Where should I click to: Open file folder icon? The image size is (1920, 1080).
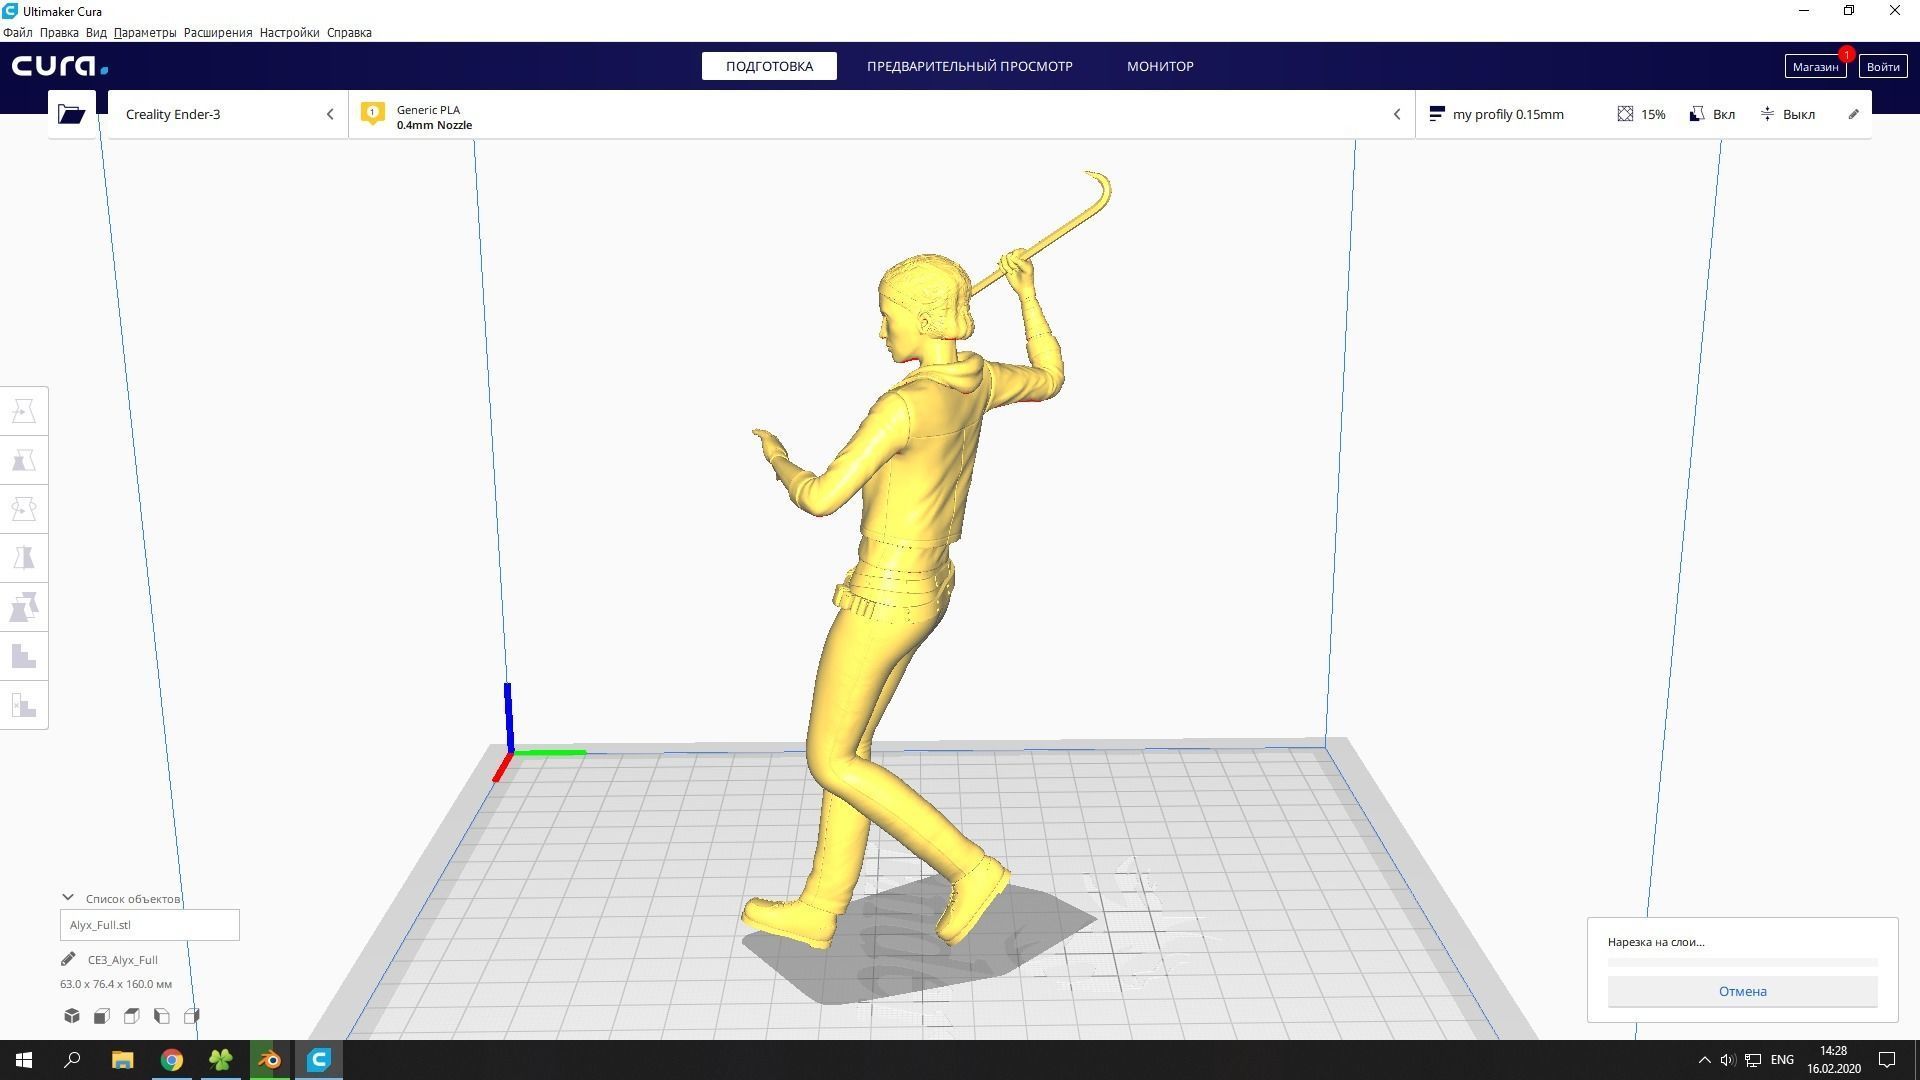click(71, 114)
